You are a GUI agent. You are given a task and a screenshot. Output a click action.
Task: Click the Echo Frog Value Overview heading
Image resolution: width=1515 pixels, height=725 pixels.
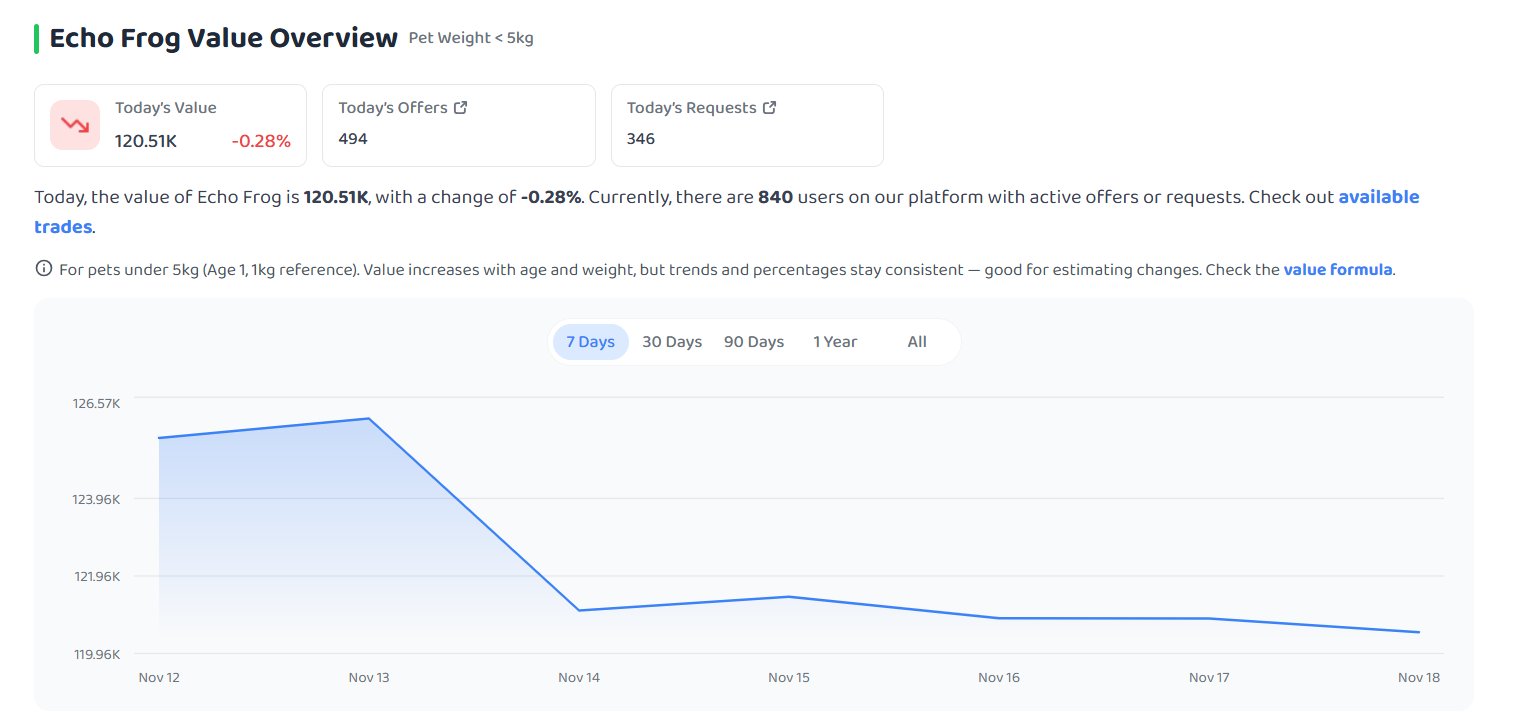224,38
